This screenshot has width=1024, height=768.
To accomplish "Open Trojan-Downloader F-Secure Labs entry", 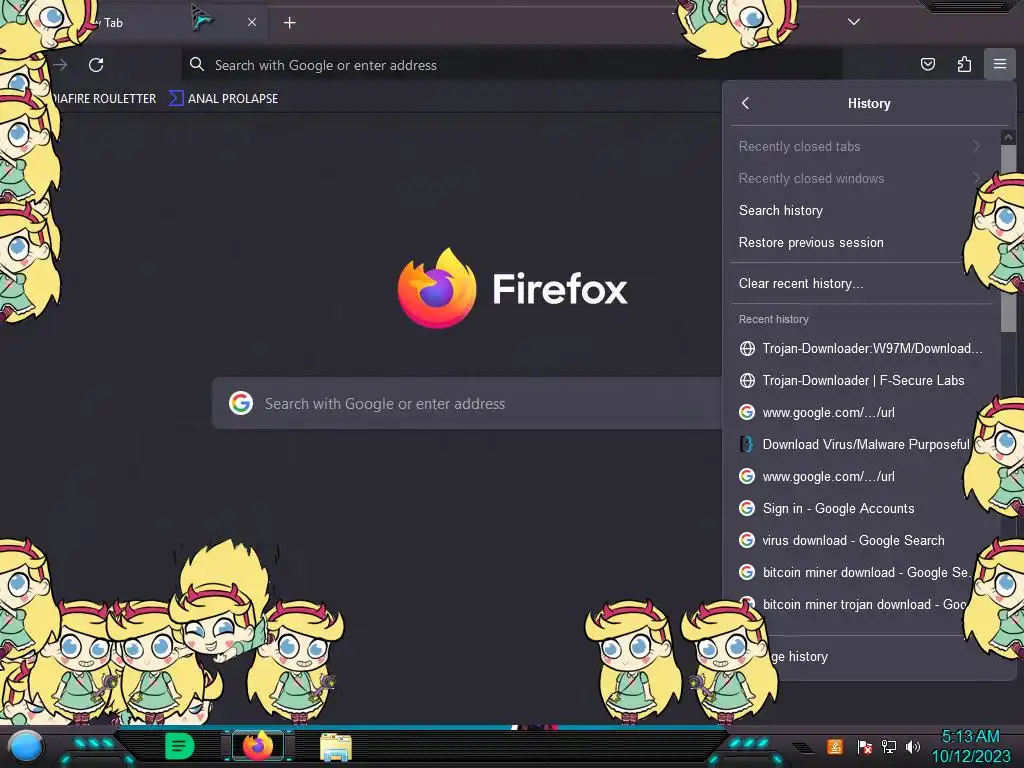I will [861, 380].
